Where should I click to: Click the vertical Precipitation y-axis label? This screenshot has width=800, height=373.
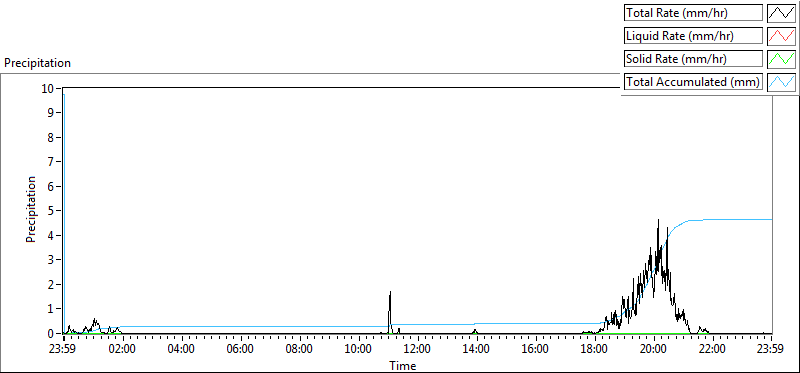(x=31, y=210)
